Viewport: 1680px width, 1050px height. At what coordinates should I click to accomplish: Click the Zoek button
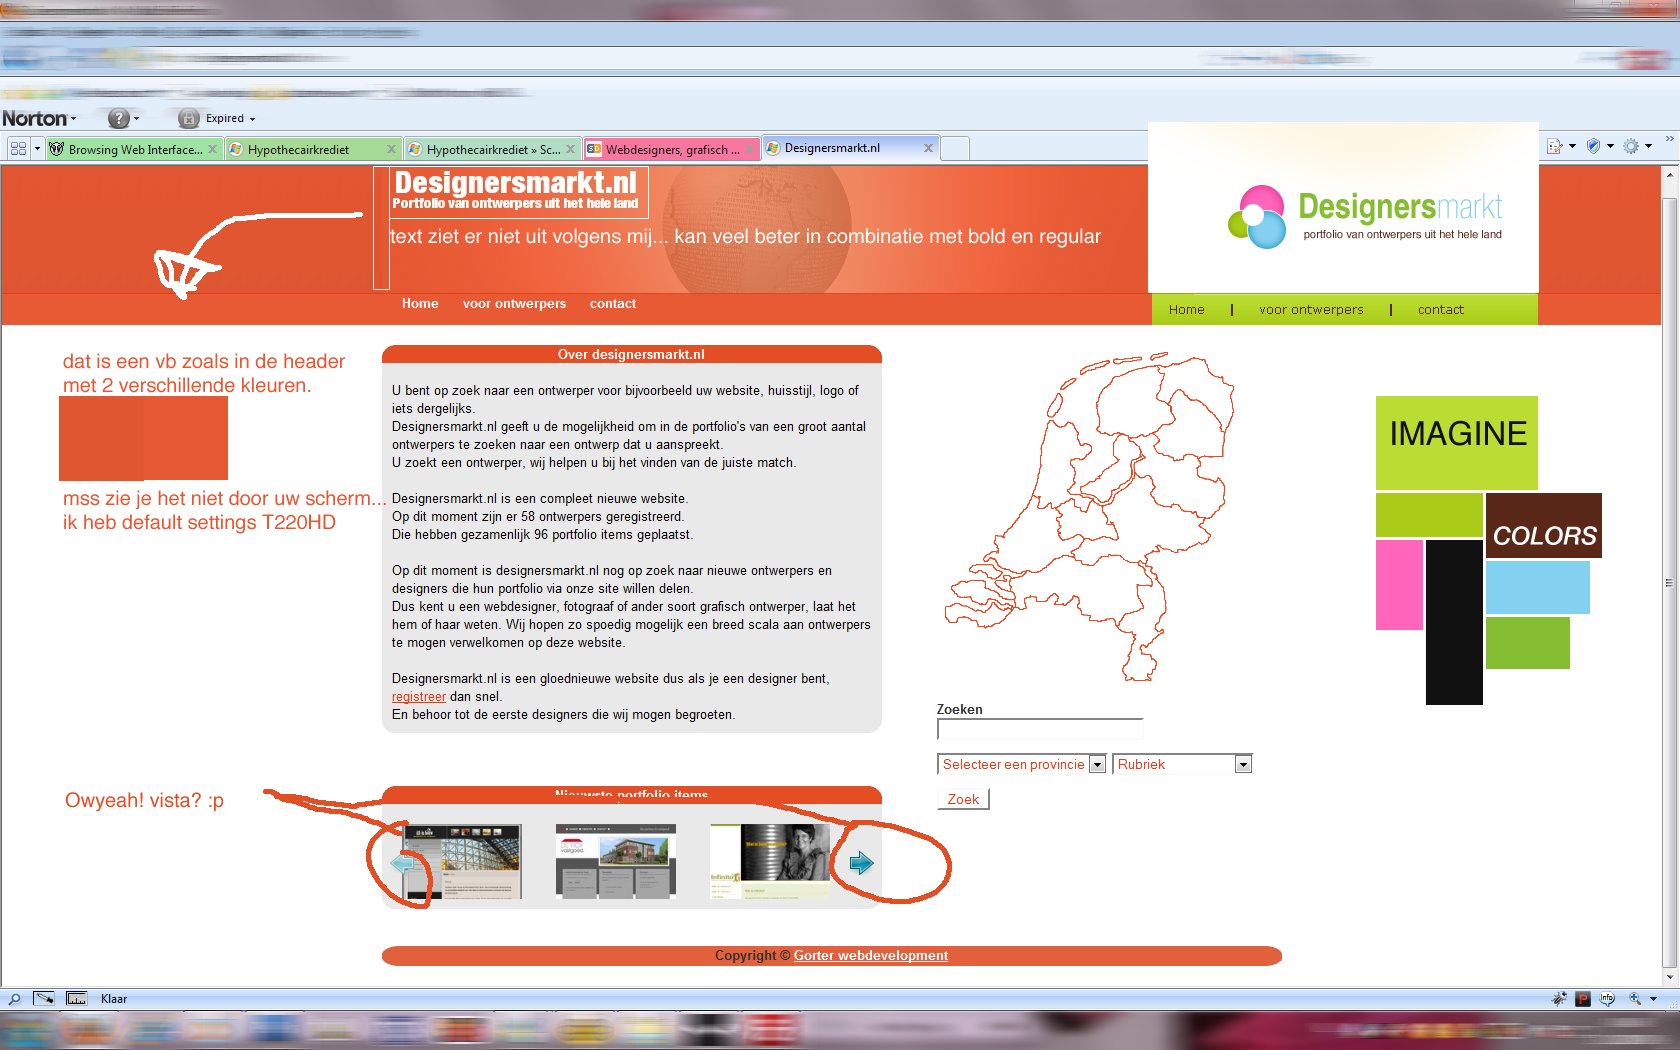(x=963, y=799)
